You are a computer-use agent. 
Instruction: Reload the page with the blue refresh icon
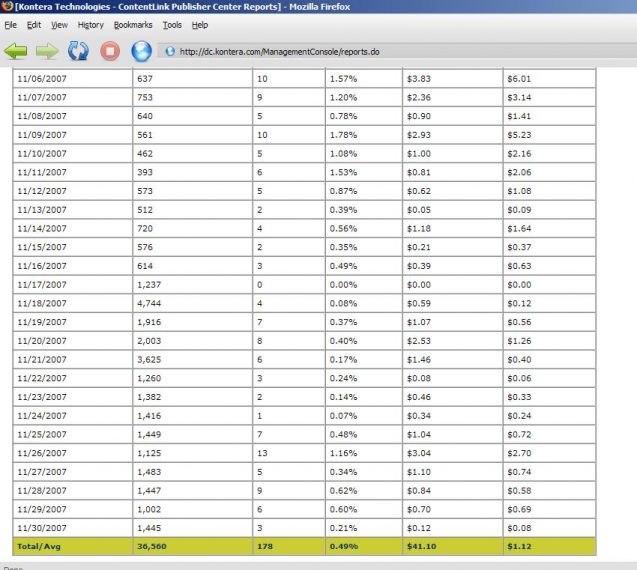tap(78, 51)
